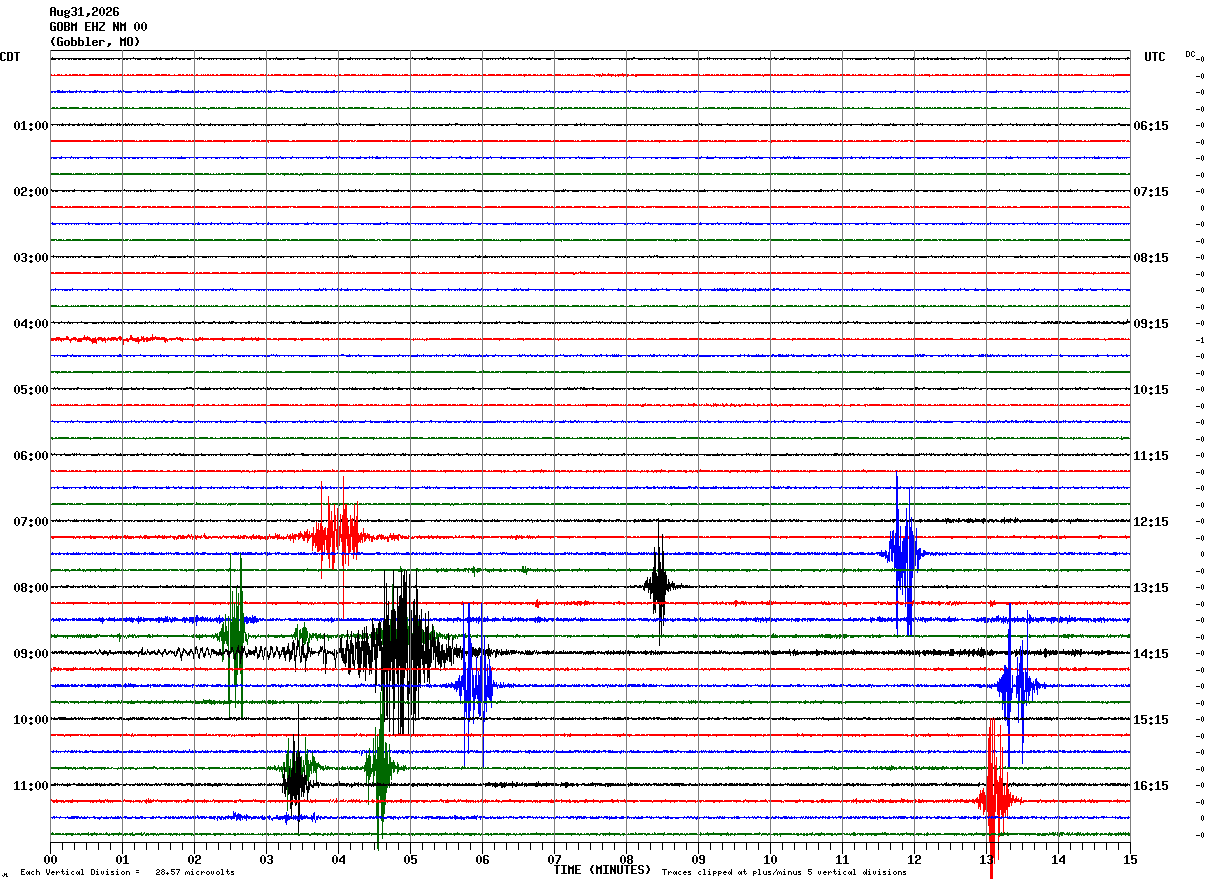The image size is (1210, 886).
Task: Click the 00 minute mark on axis
Action: (51, 859)
